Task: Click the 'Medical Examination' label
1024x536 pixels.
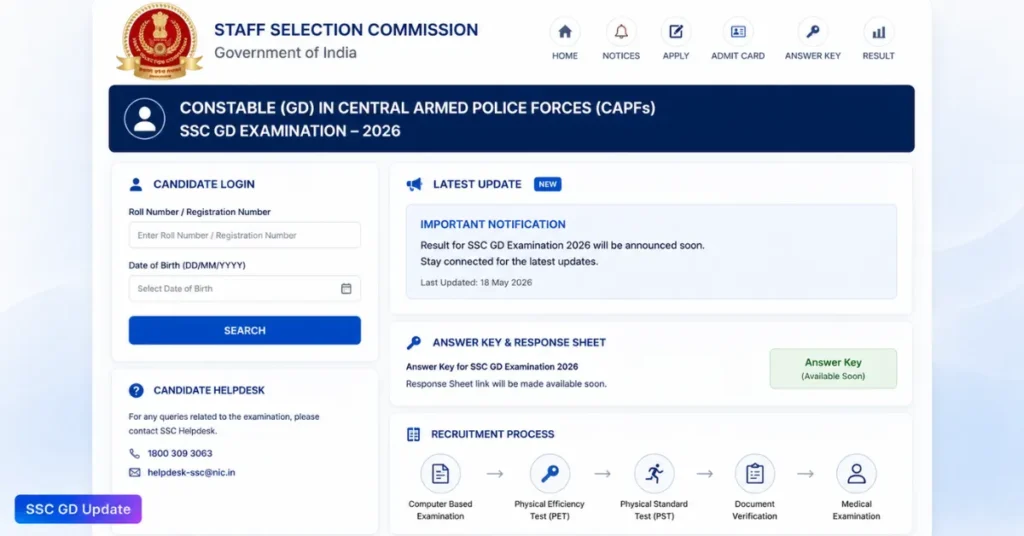Action: [856, 510]
